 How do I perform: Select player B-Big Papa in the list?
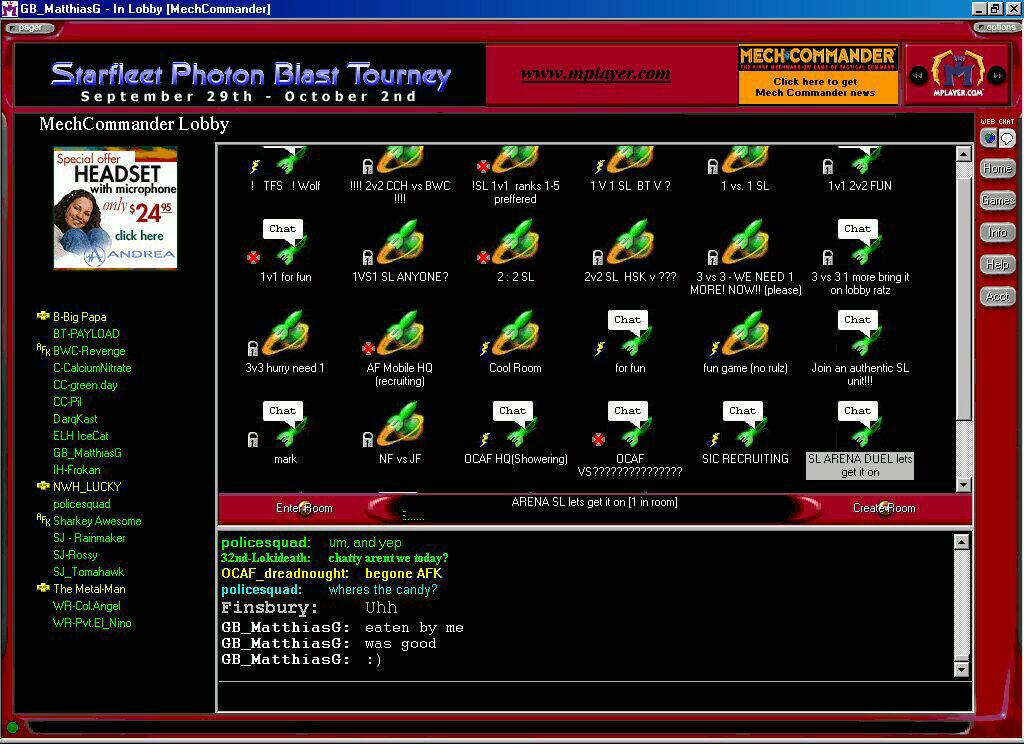tap(80, 317)
